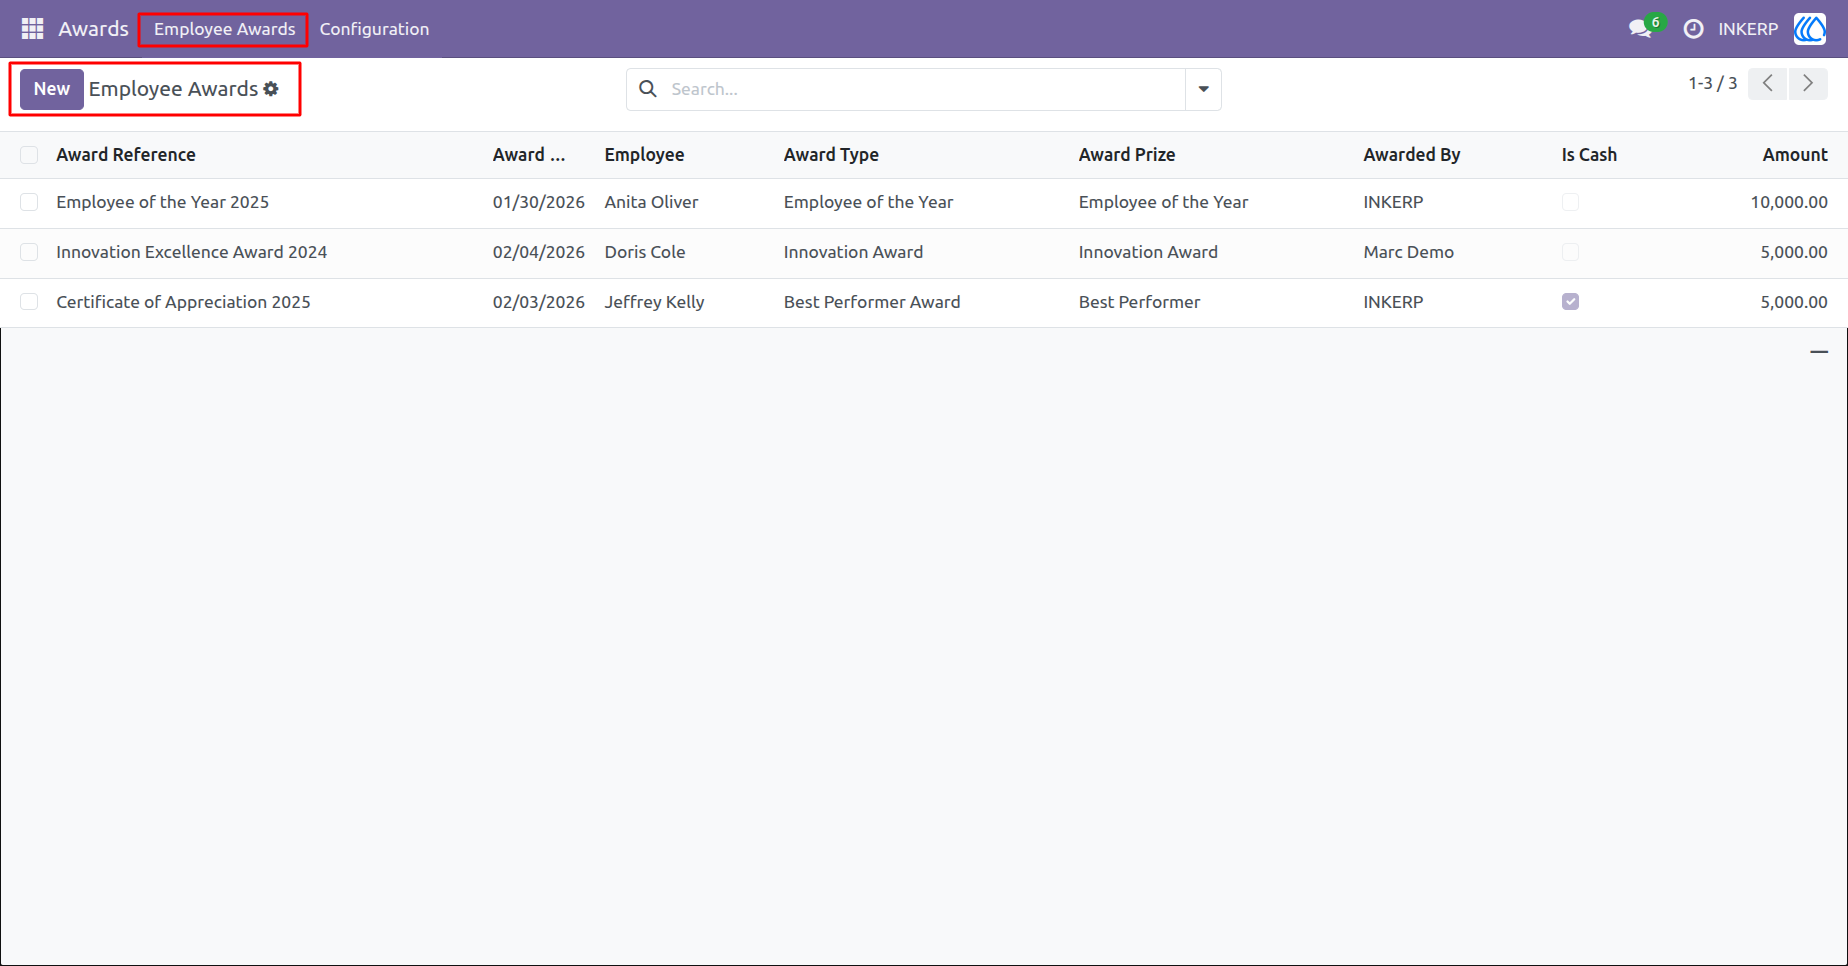Open the INKERP user menu
The width and height of the screenshot is (1848, 966).
click(x=1748, y=29)
